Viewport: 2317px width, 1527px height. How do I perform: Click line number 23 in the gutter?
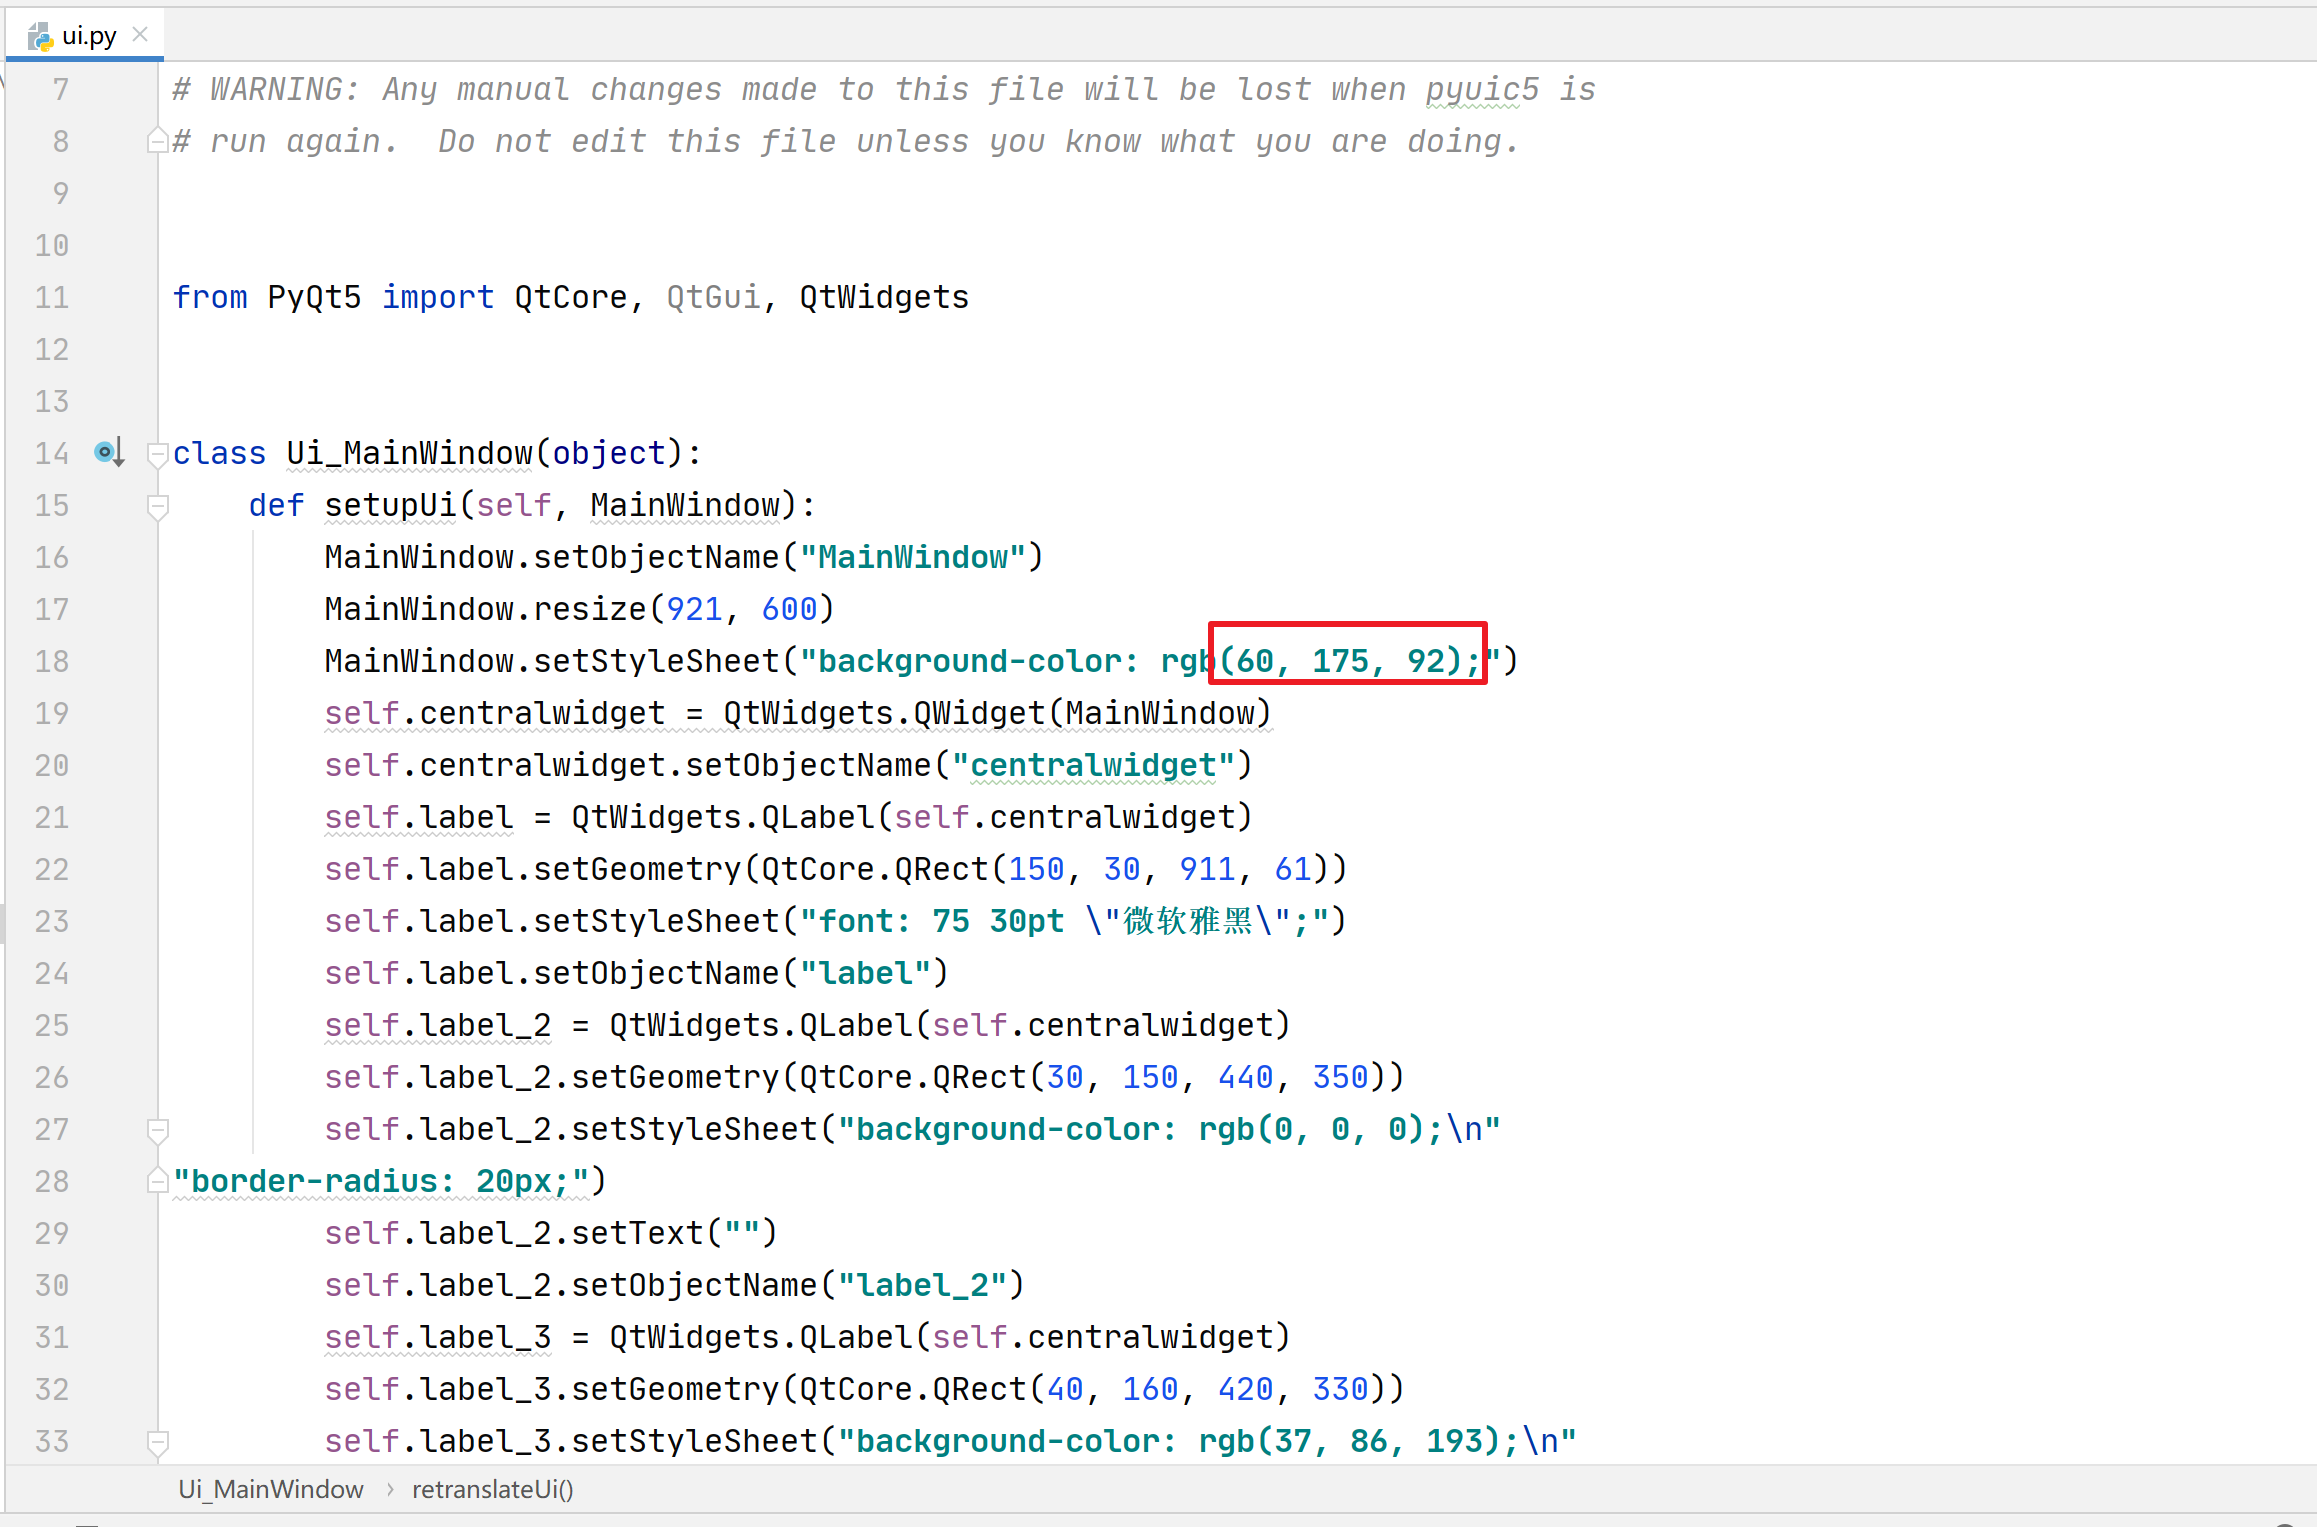pos(52,921)
